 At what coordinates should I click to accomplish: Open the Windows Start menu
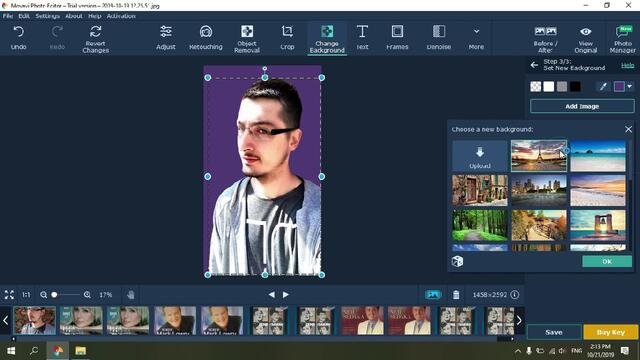pos(11,351)
